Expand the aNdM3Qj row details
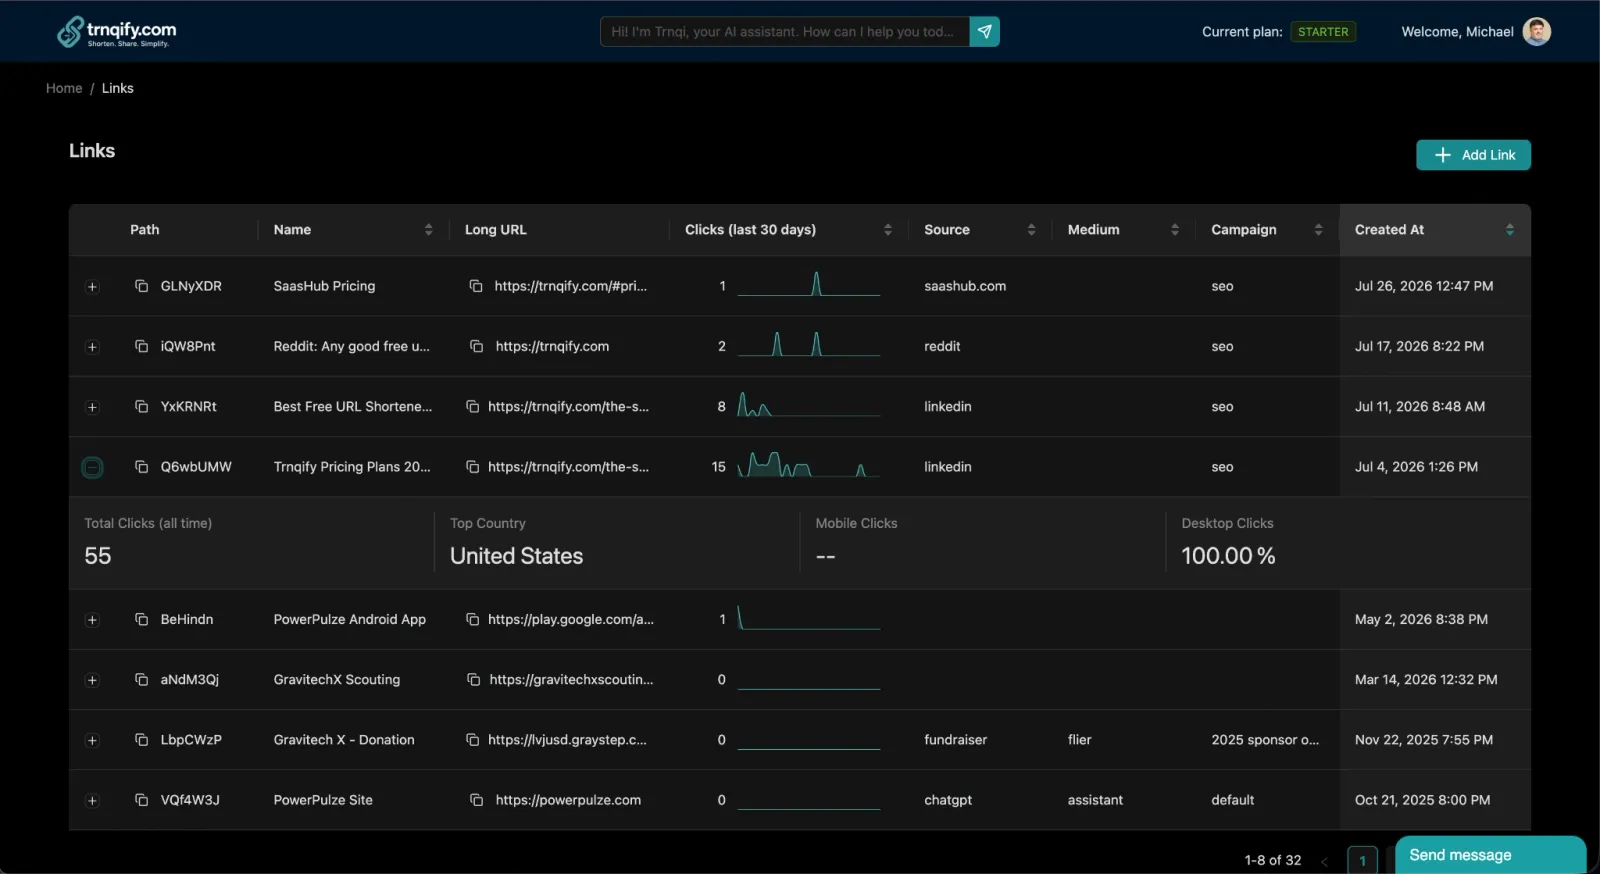 point(92,680)
